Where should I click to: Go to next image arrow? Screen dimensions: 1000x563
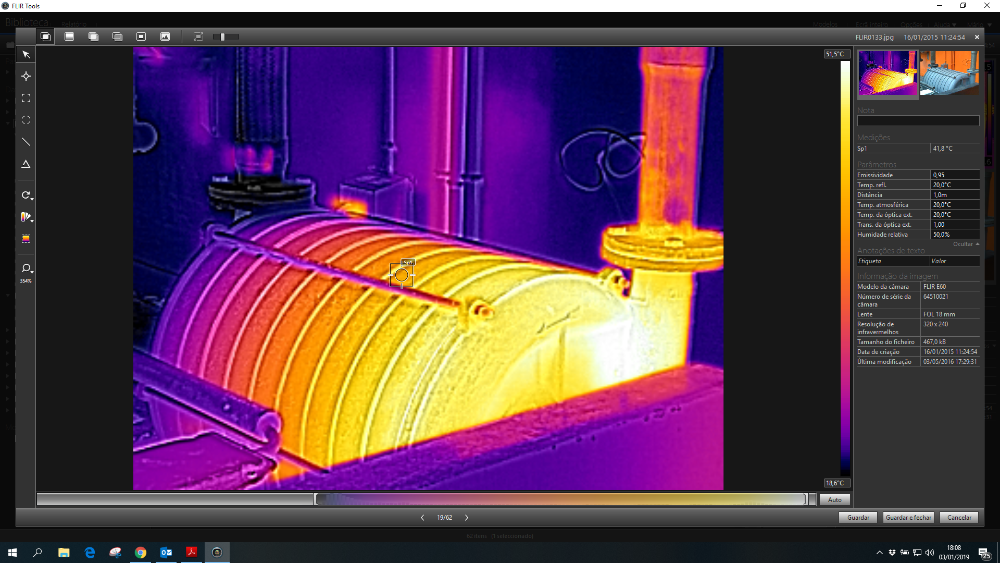point(466,518)
